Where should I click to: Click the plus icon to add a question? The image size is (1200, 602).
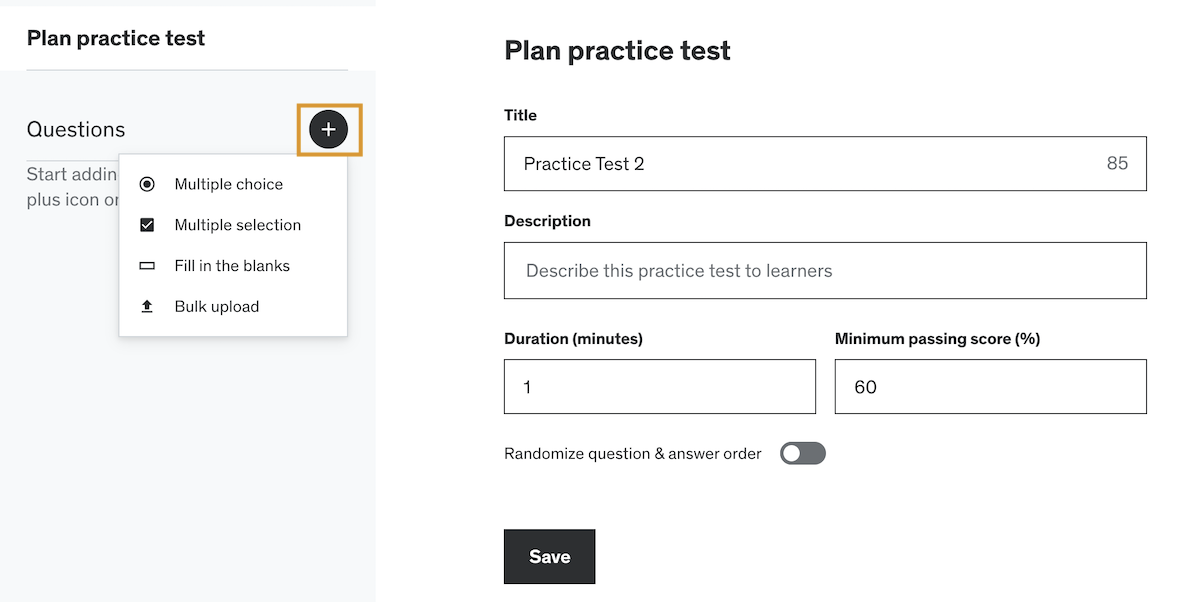tap(329, 129)
